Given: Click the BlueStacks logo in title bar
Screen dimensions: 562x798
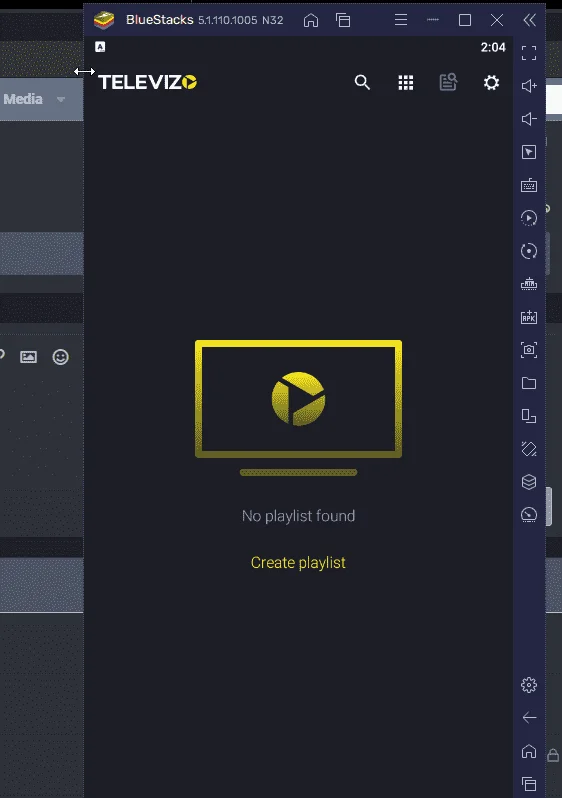Looking at the screenshot, I should pos(104,20).
